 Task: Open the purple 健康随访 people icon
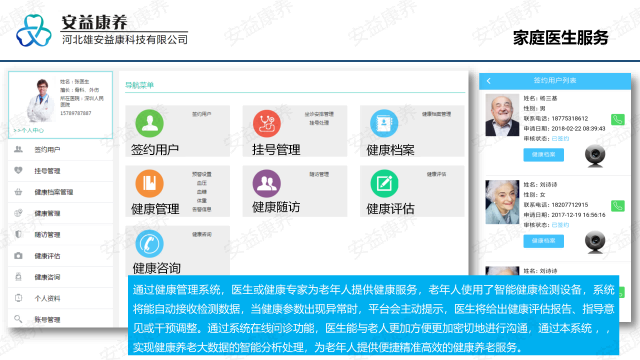pos(267,183)
